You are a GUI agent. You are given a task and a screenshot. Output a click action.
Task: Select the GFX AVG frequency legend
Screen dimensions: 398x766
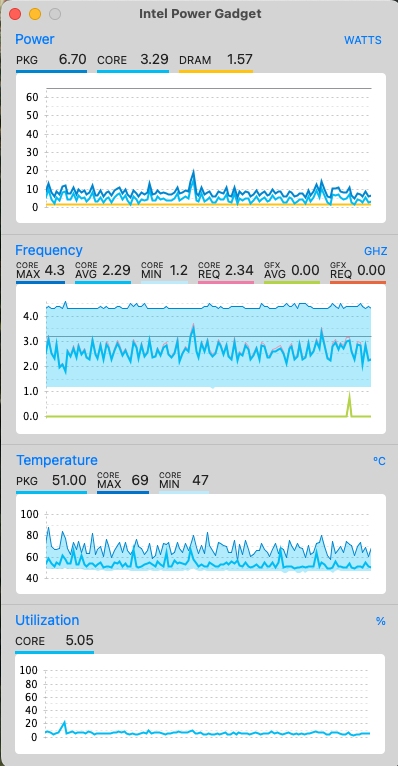tap(292, 270)
